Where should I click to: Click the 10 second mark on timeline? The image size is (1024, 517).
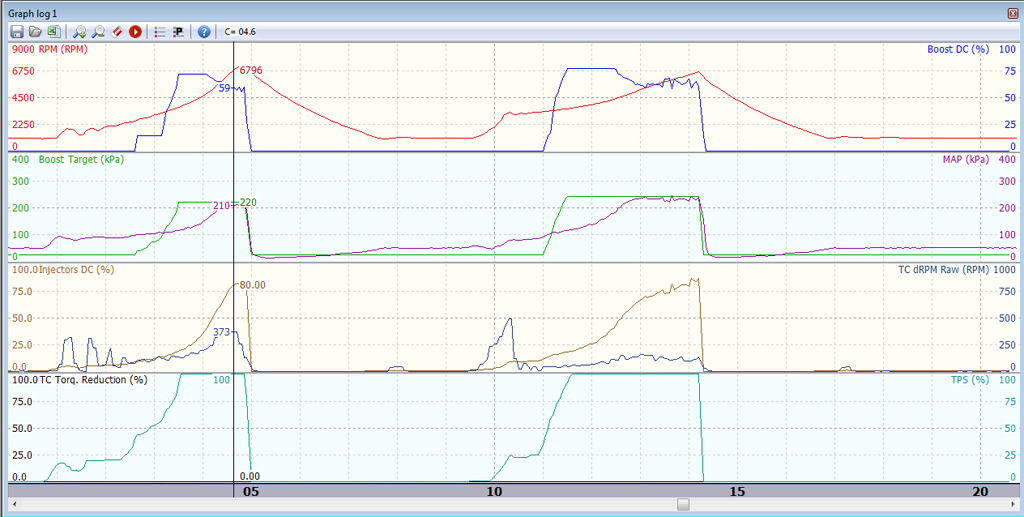click(x=493, y=491)
